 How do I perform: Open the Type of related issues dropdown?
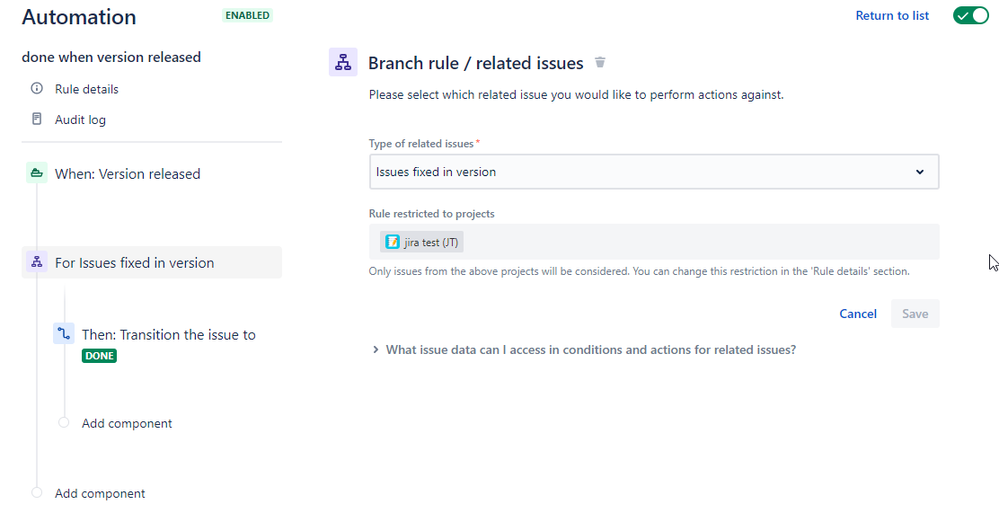(653, 172)
